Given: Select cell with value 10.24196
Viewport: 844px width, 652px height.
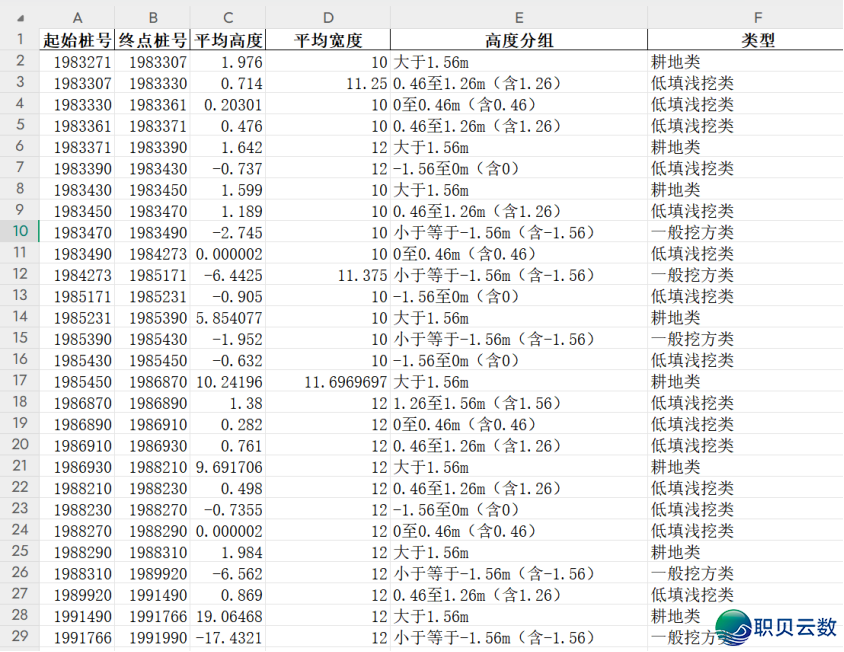Looking at the screenshot, I should tap(228, 382).
